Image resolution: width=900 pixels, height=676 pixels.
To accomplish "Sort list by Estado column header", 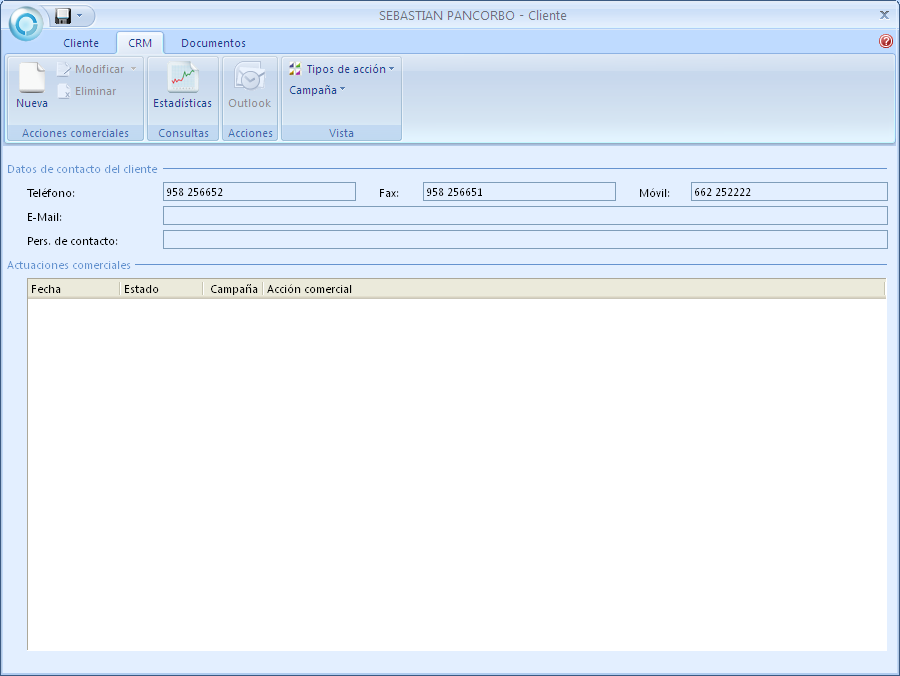I will pos(160,289).
